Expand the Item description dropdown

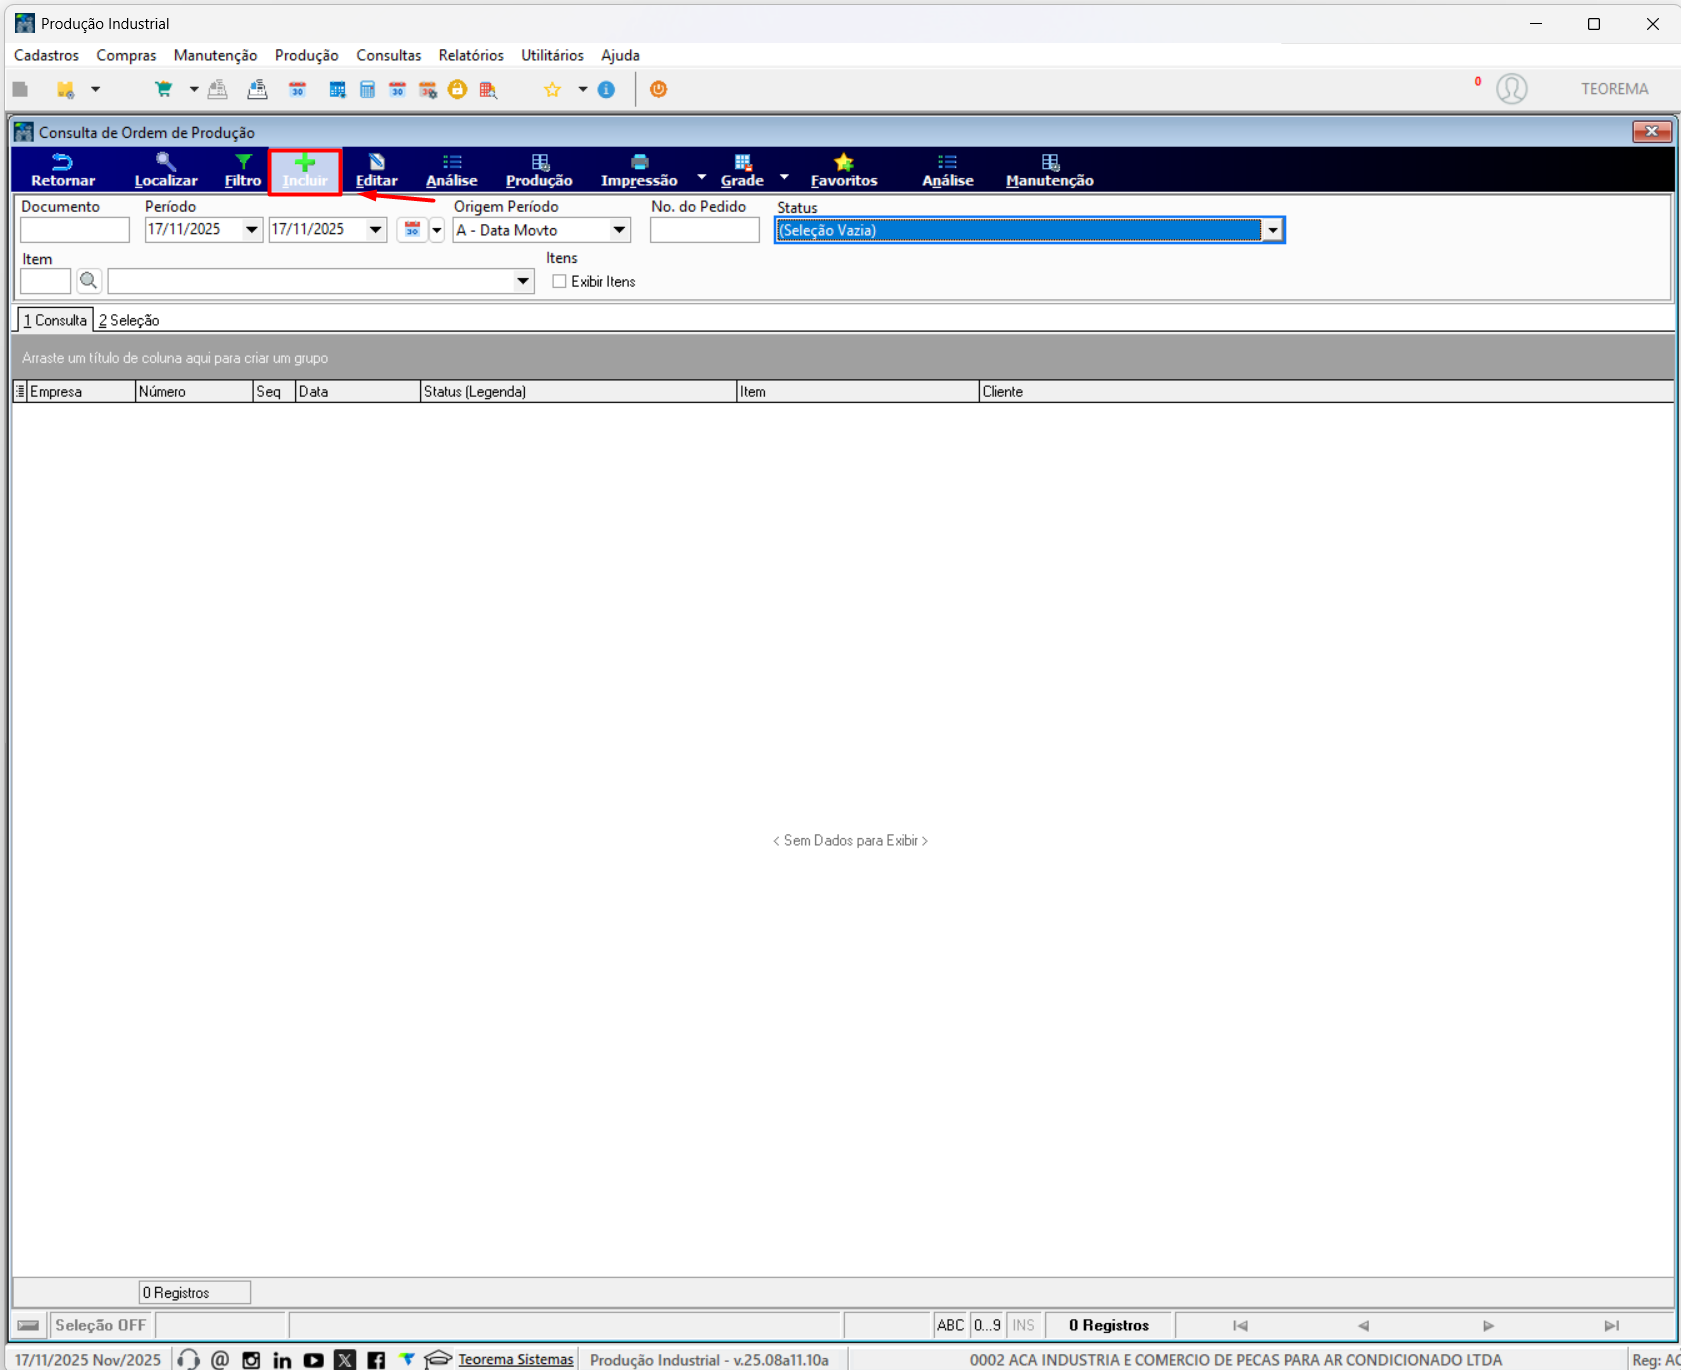[523, 281]
